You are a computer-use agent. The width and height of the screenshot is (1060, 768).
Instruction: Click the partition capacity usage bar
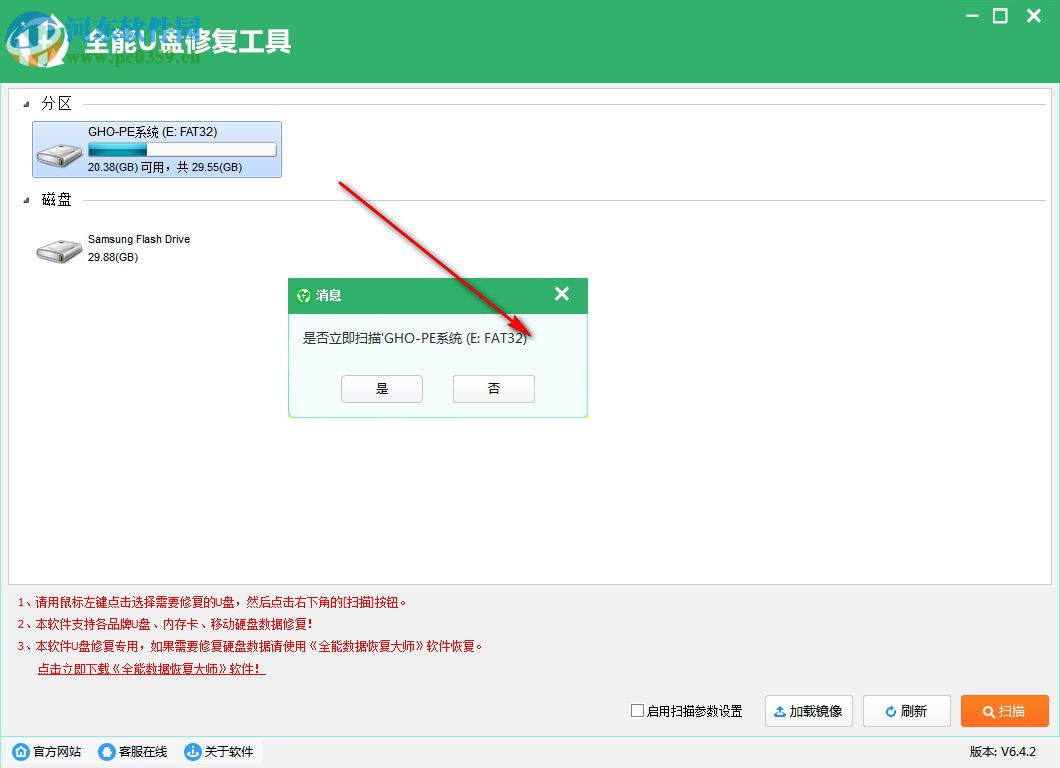pos(182,149)
